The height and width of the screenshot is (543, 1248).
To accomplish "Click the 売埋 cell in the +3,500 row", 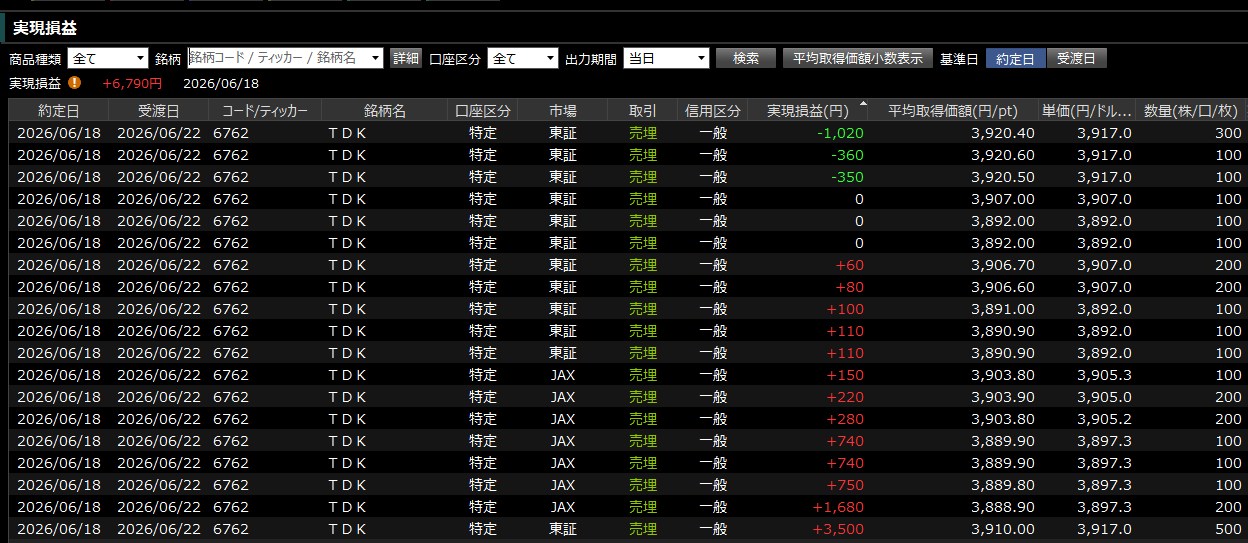I will 643,529.
